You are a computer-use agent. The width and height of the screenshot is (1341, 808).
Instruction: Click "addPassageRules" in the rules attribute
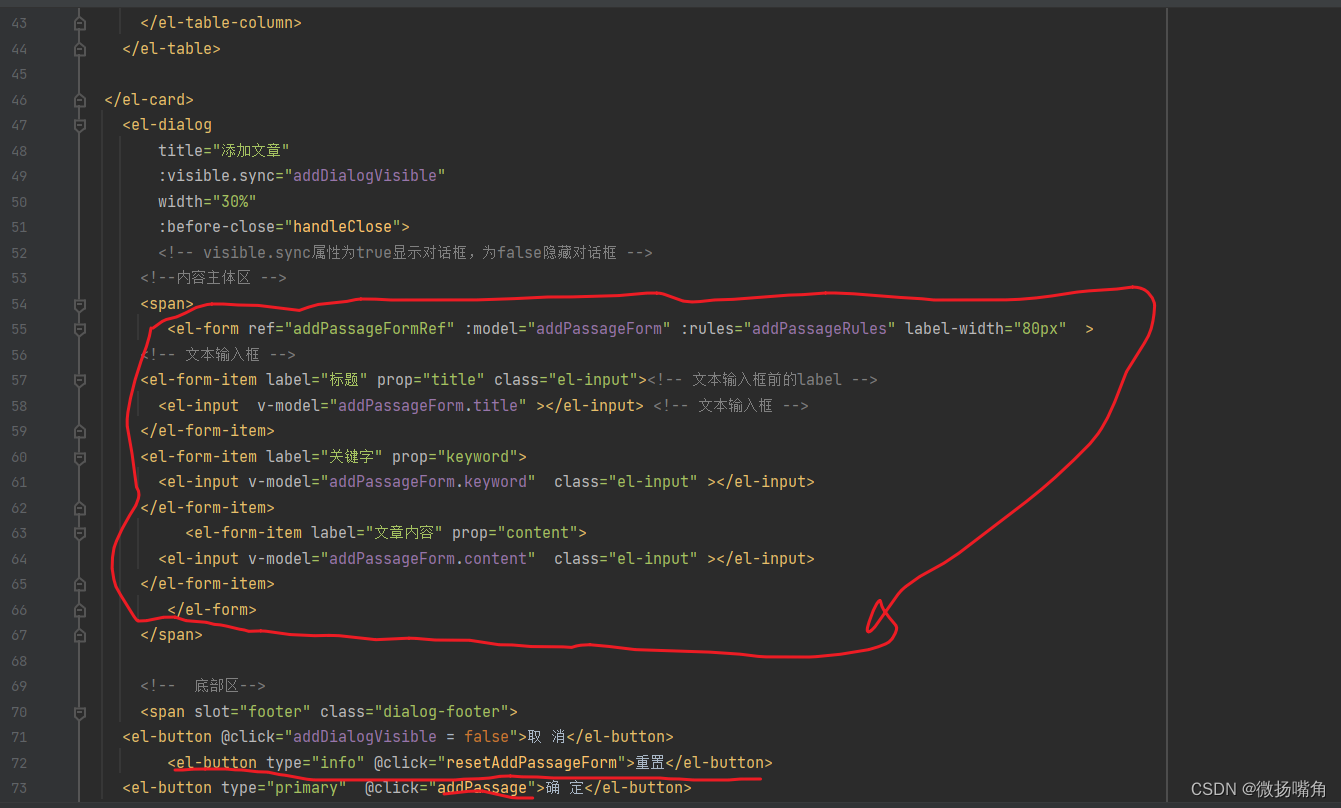tap(819, 329)
